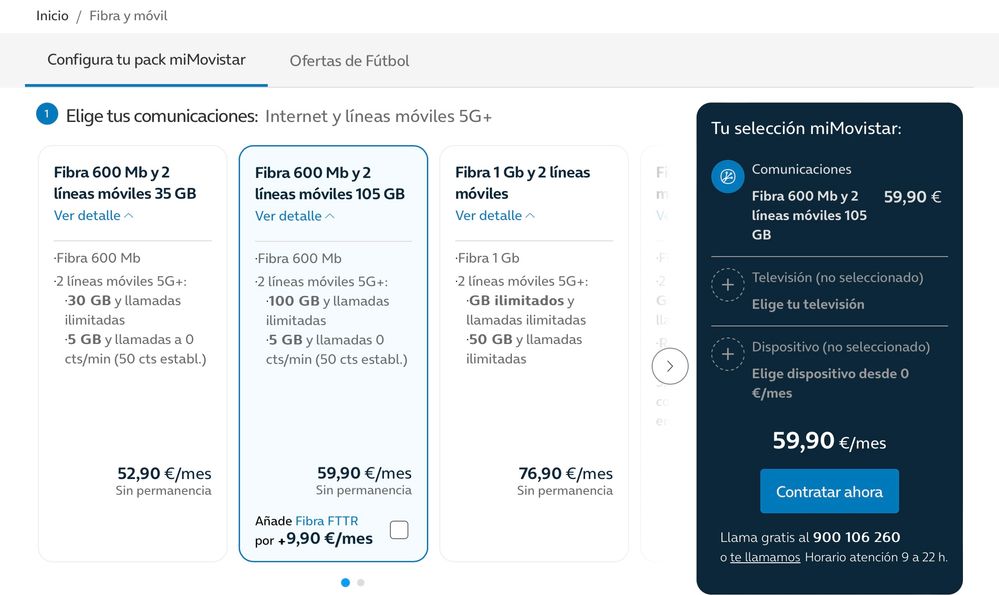Open the Configura tu pack miMovistar tab
The image size is (999, 595).
[x=146, y=60]
